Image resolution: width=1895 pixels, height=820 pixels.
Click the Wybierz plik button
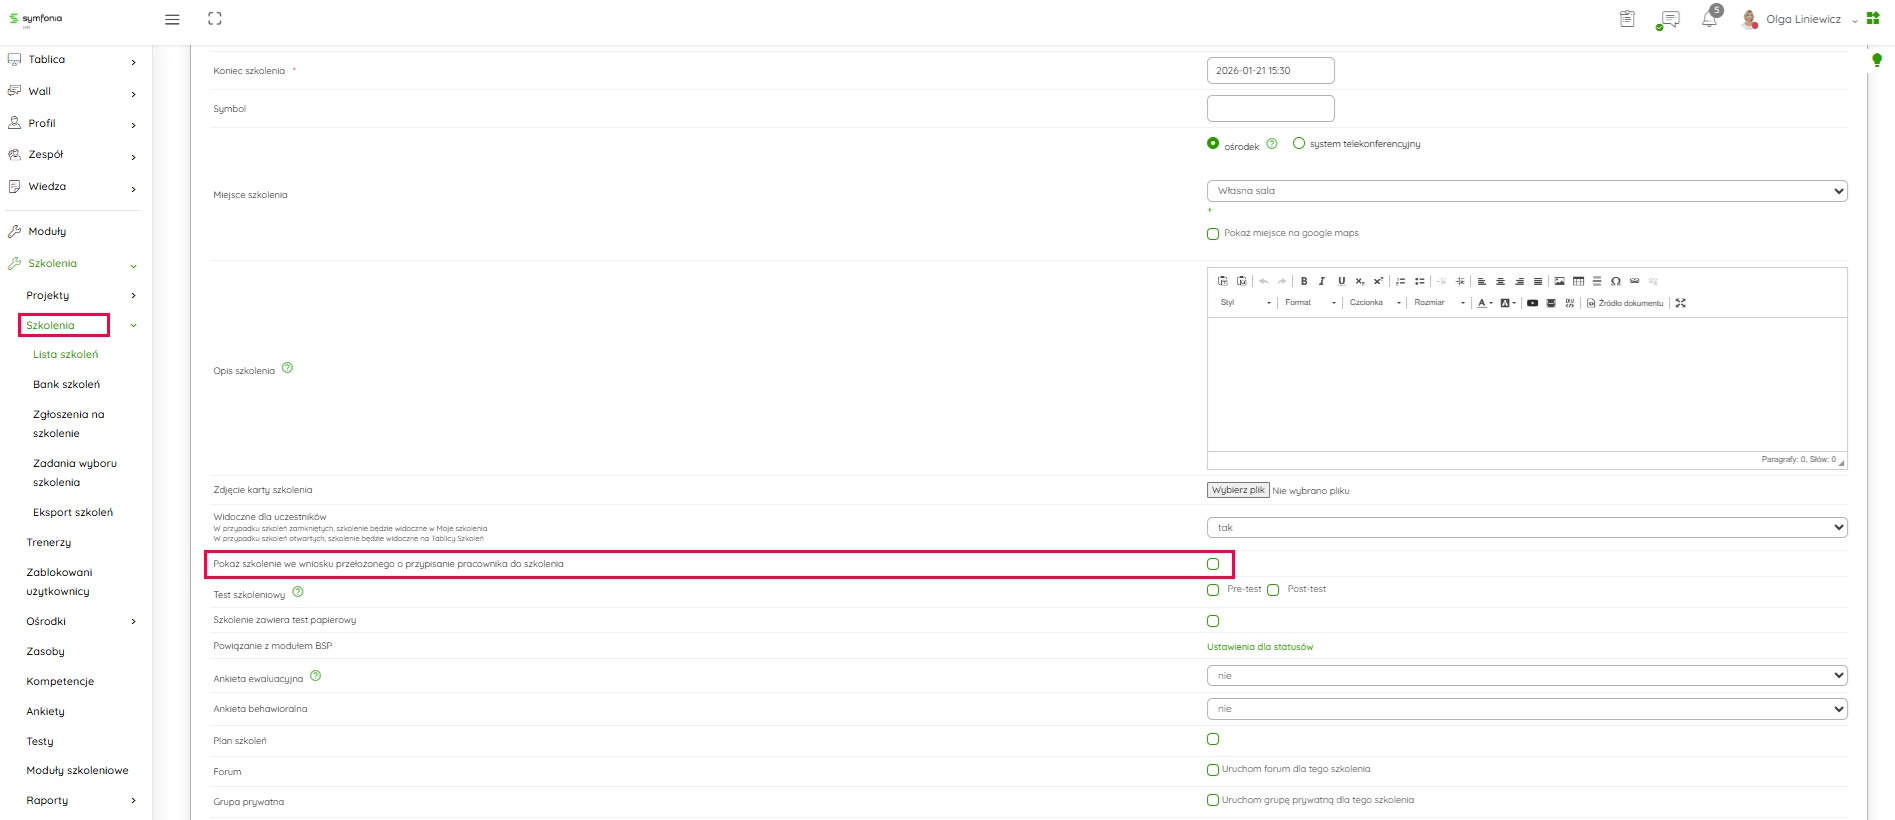click(1238, 490)
